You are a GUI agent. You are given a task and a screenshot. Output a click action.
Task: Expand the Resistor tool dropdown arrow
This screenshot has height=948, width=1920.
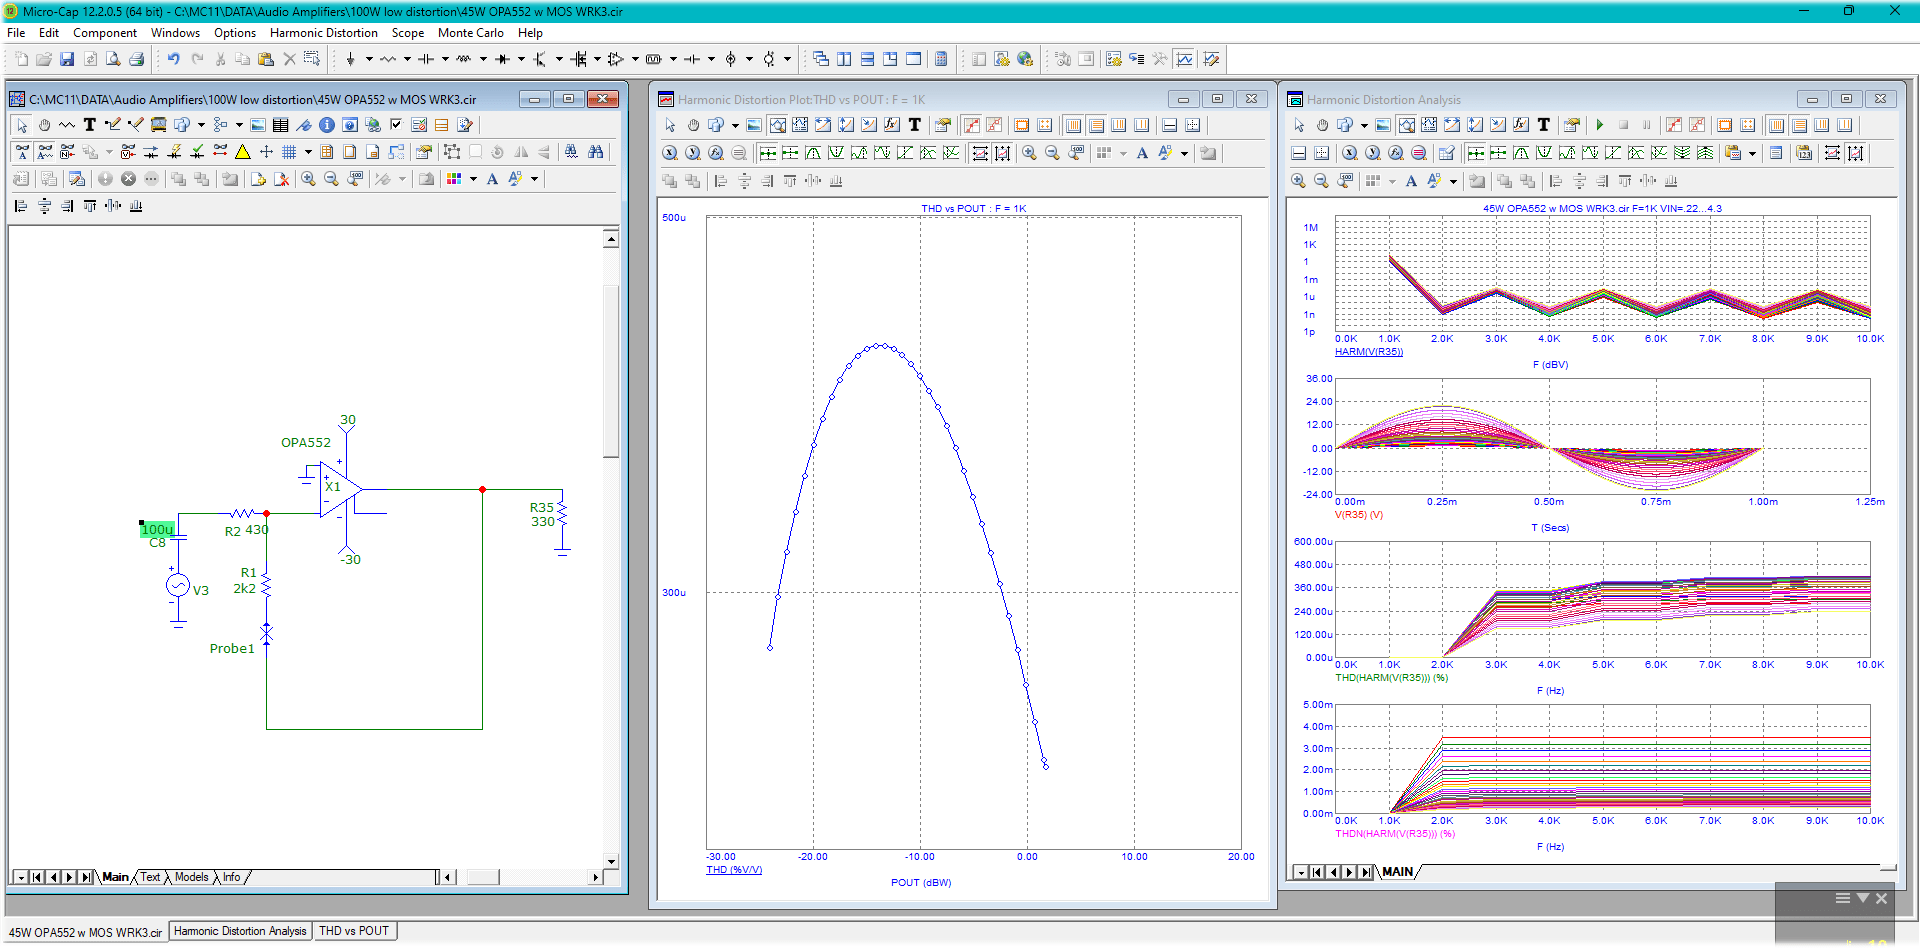[407, 59]
